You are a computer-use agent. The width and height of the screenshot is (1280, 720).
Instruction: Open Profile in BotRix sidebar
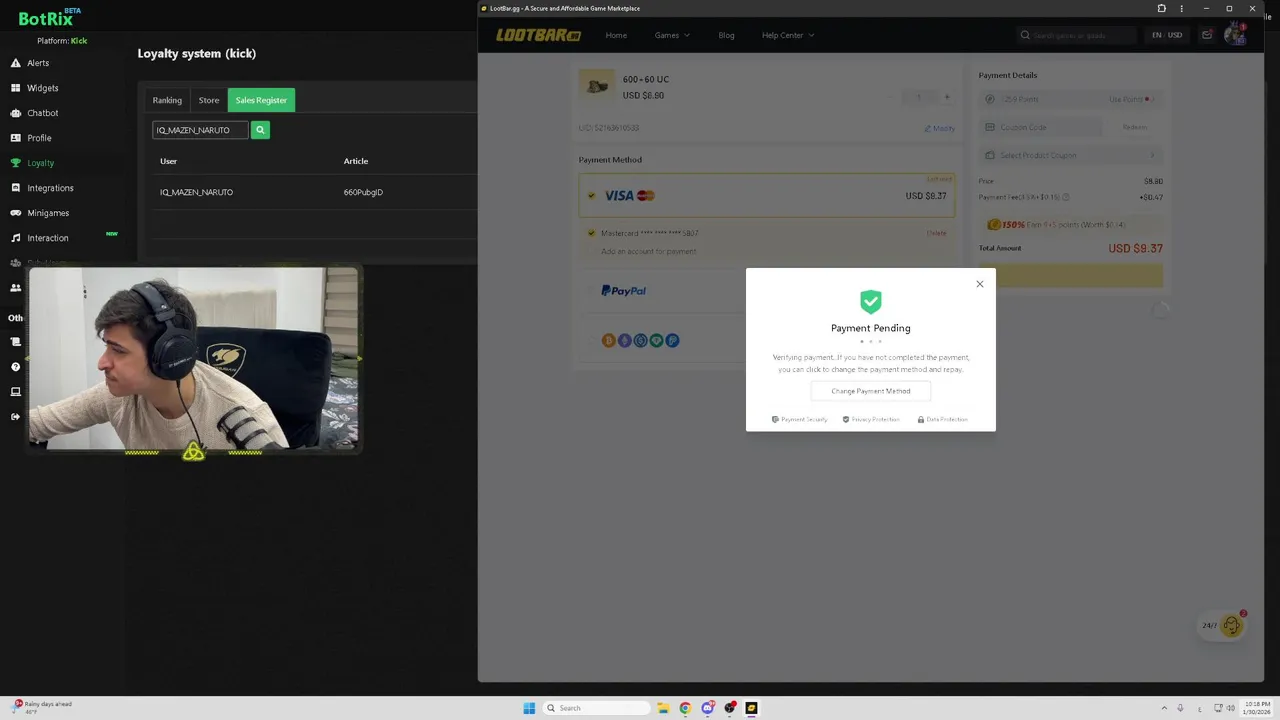click(x=31, y=138)
